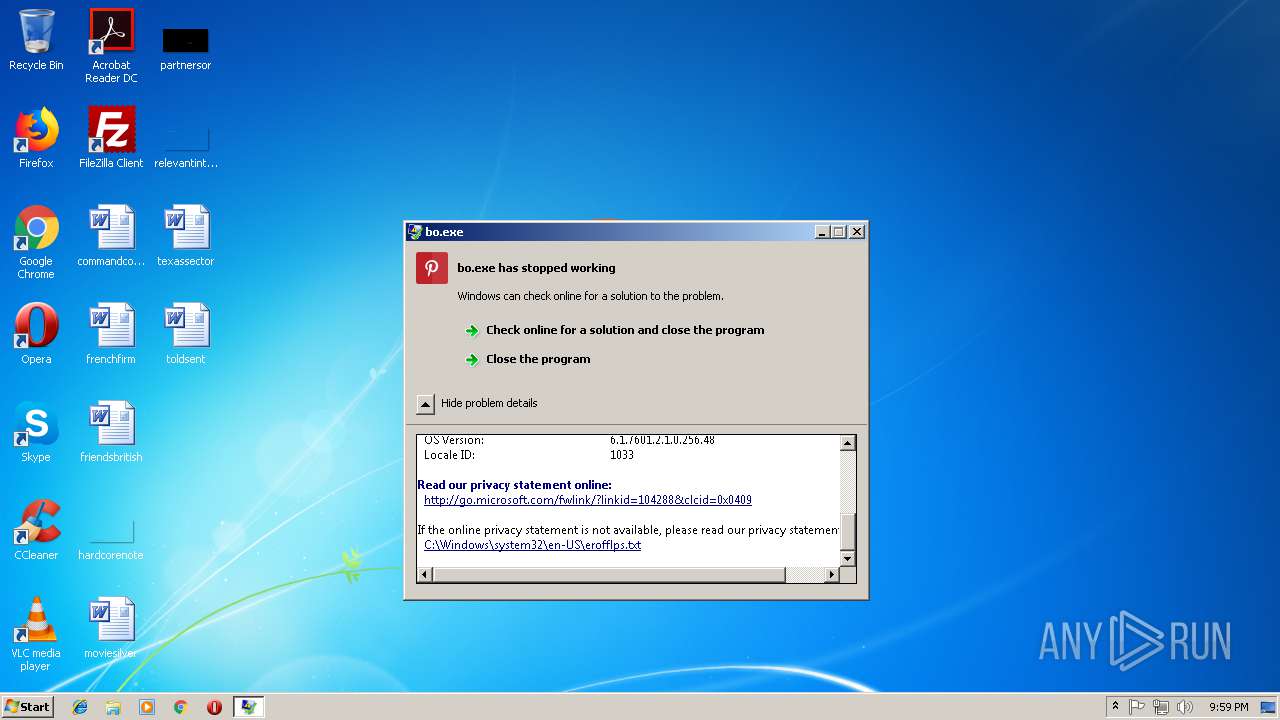Click the Locale ID value 1033
This screenshot has height=720, width=1280.
(x=622, y=455)
